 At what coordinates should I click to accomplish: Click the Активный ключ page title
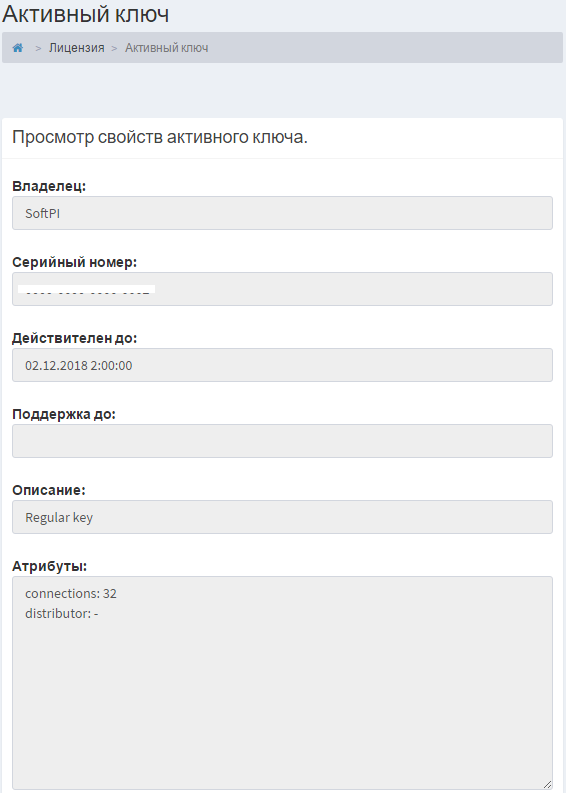click(85, 14)
